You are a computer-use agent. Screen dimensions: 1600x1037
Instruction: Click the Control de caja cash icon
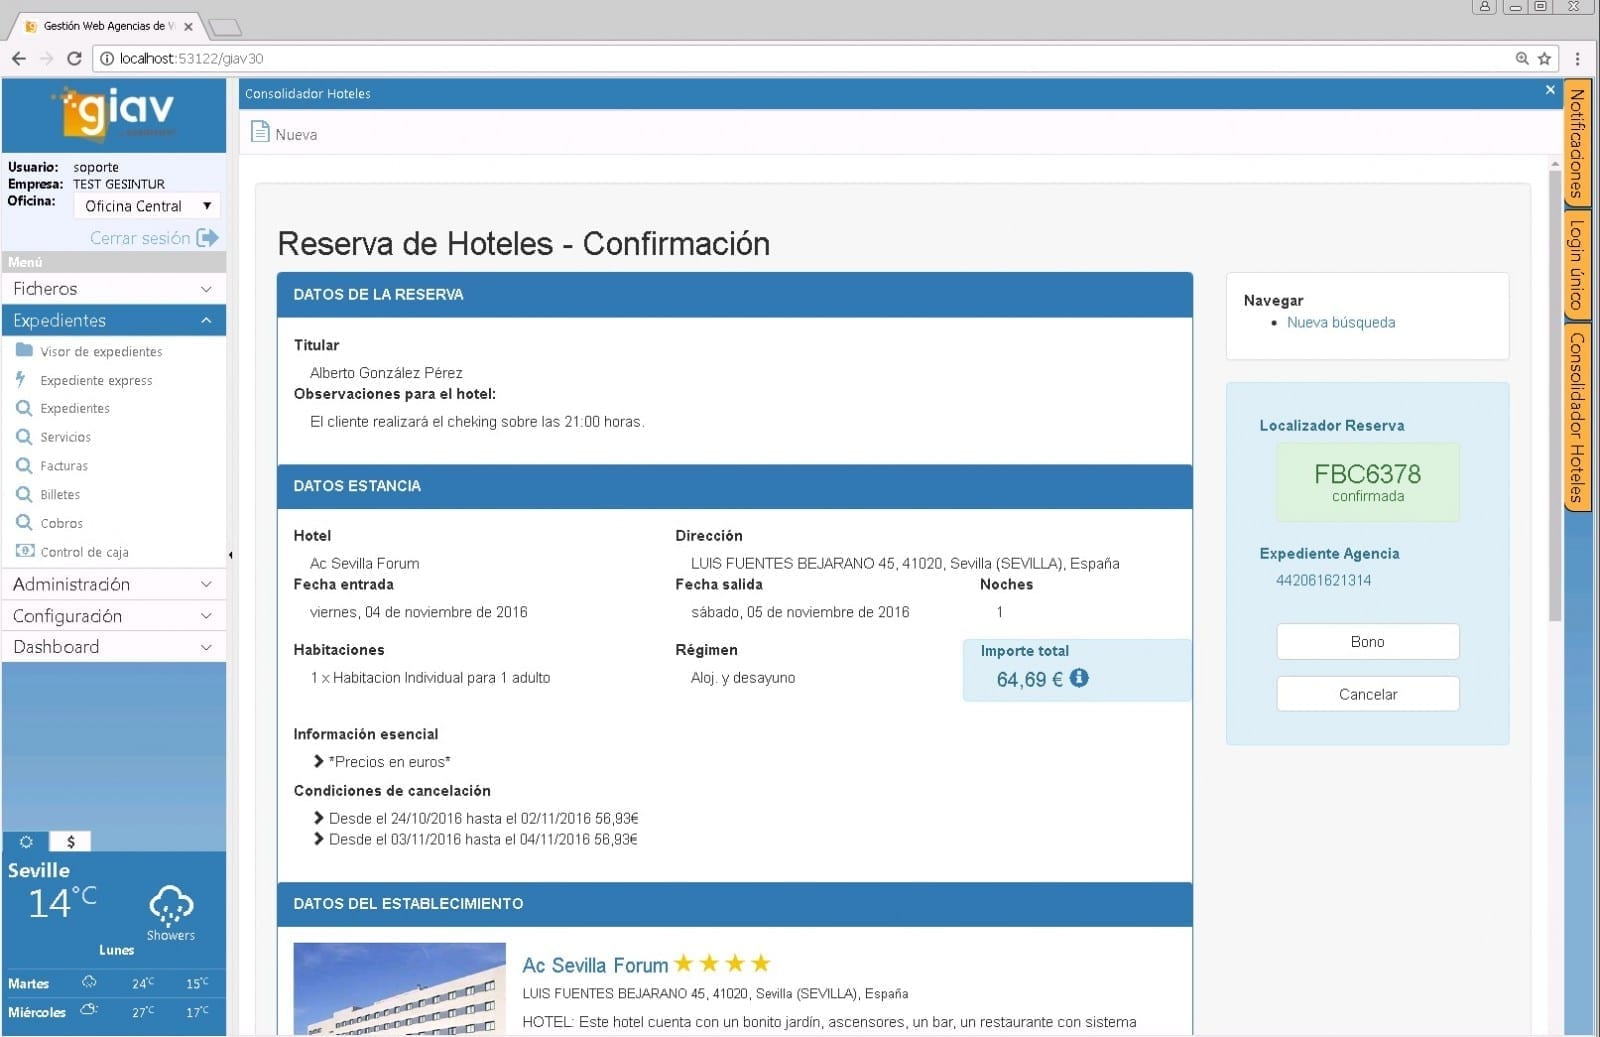pos(25,551)
